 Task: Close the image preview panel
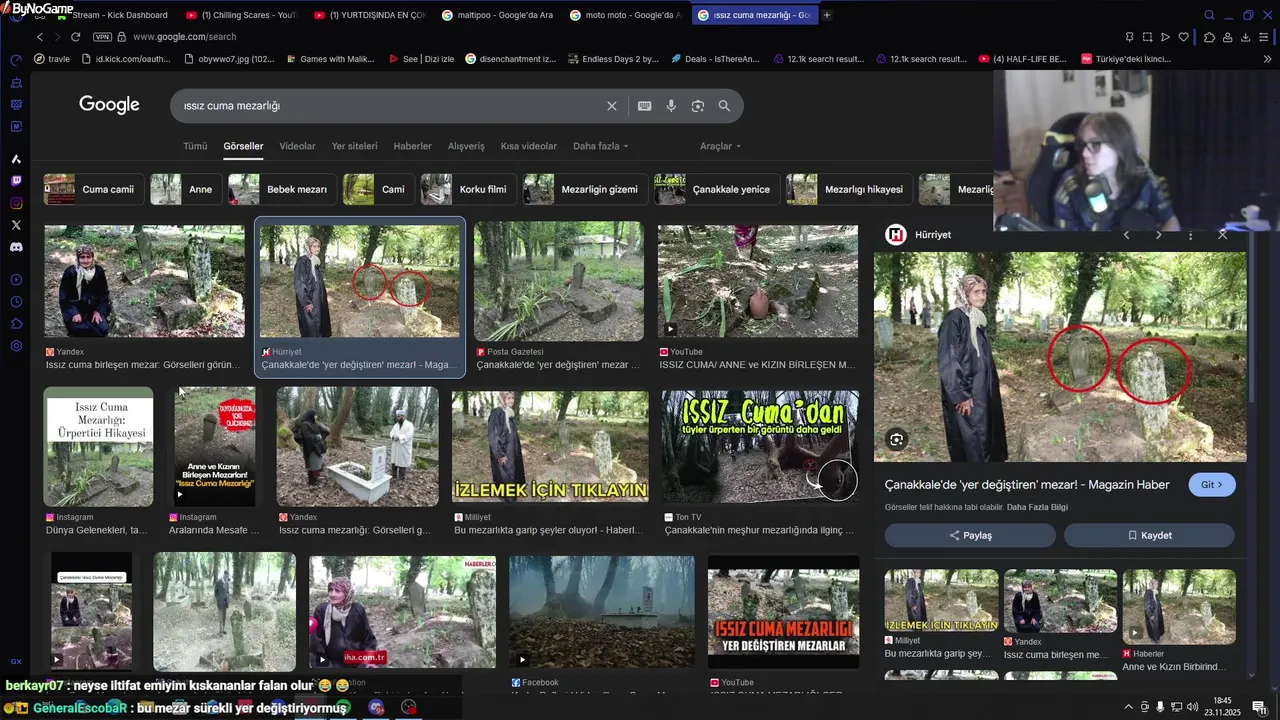[1222, 235]
